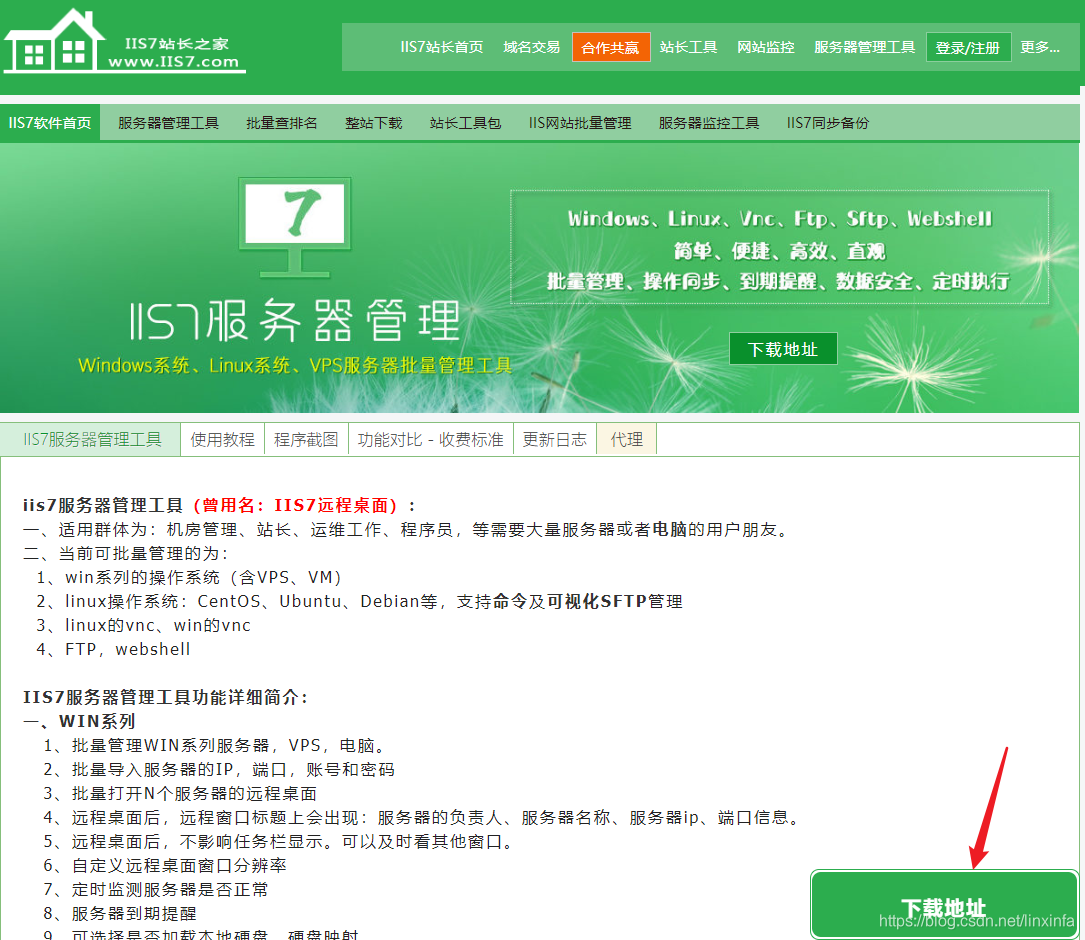Click the line 批量打开N个服务器的远程桌面
The width and height of the screenshot is (1085, 940).
click(x=180, y=793)
